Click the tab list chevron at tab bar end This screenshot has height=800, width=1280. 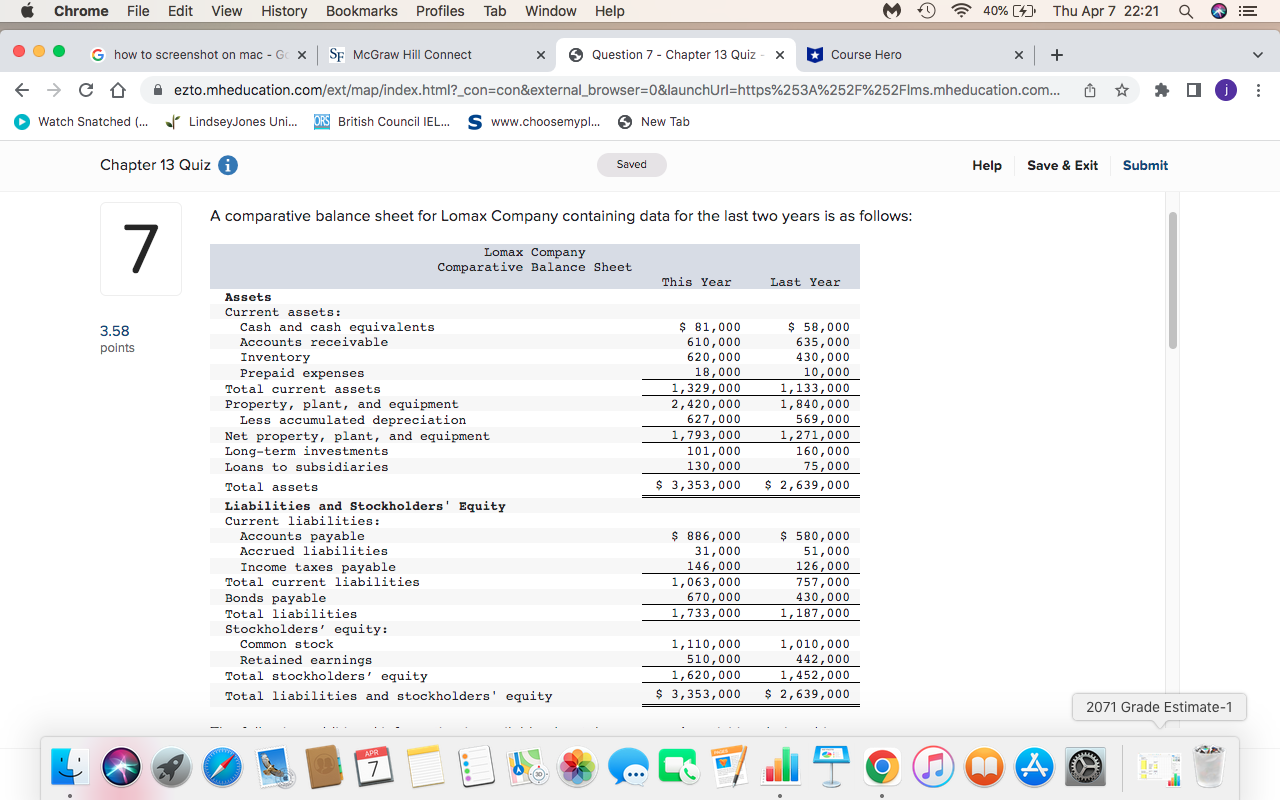coord(1257,55)
